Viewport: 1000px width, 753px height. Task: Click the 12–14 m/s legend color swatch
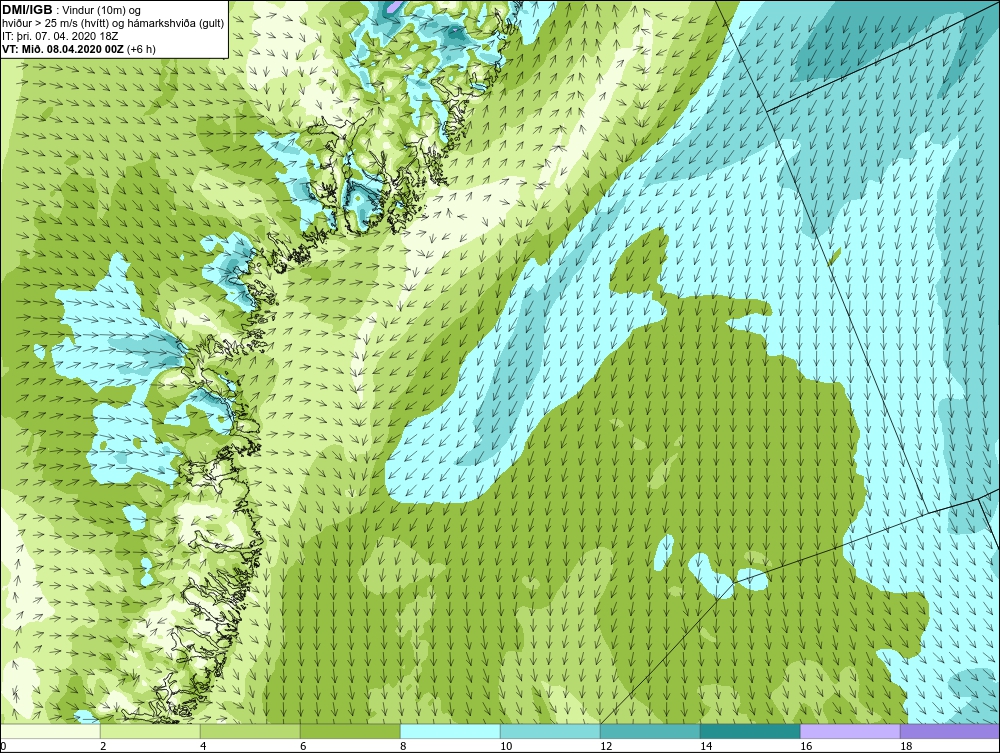pyautogui.click(x=650, y=731)
